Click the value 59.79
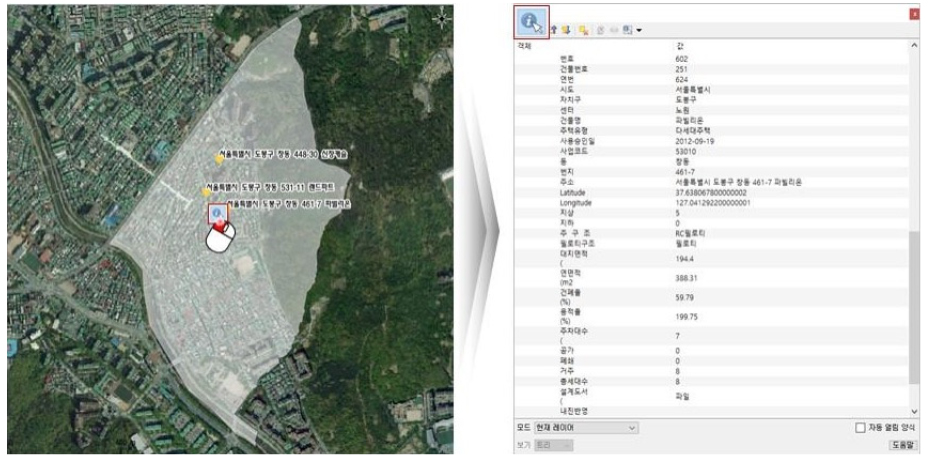Image resolution: width=933 pixels, height=456 pixels. [x=684, y=297]
